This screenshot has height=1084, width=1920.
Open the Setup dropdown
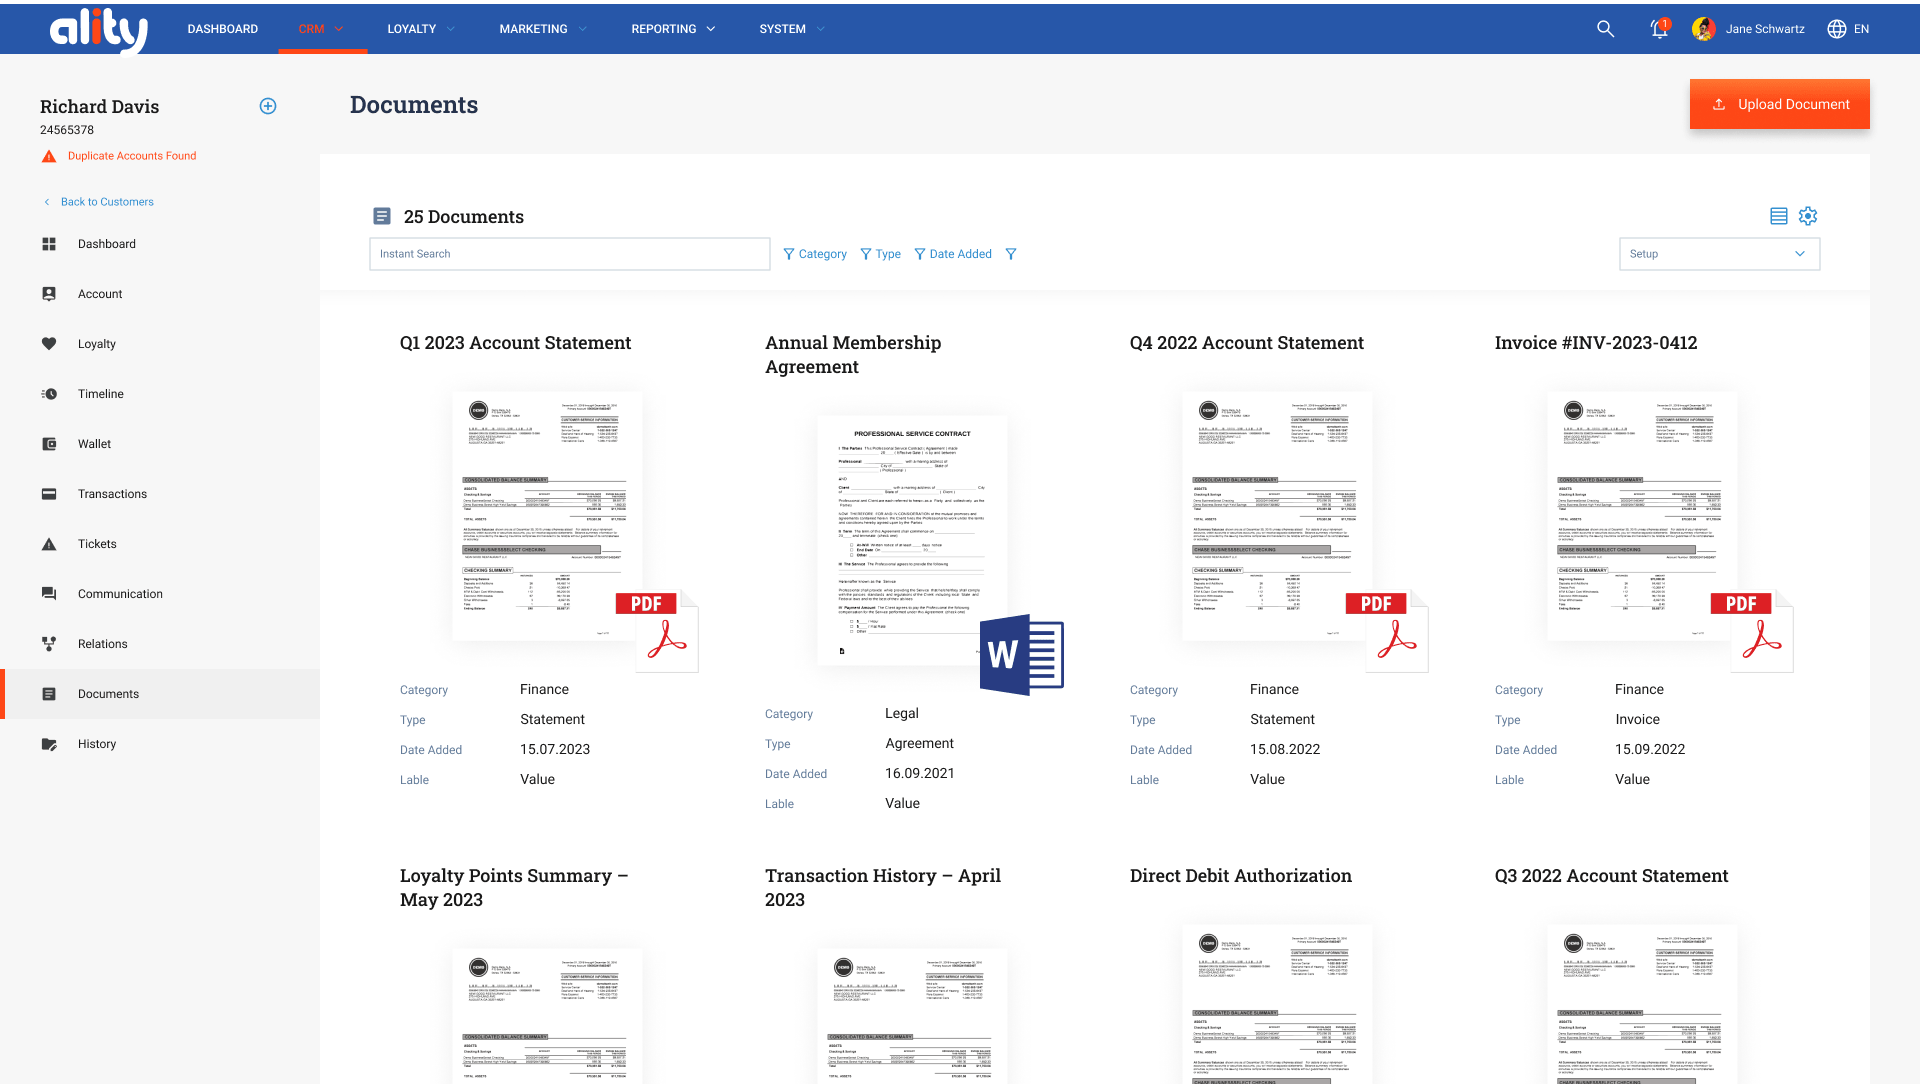1719,254
